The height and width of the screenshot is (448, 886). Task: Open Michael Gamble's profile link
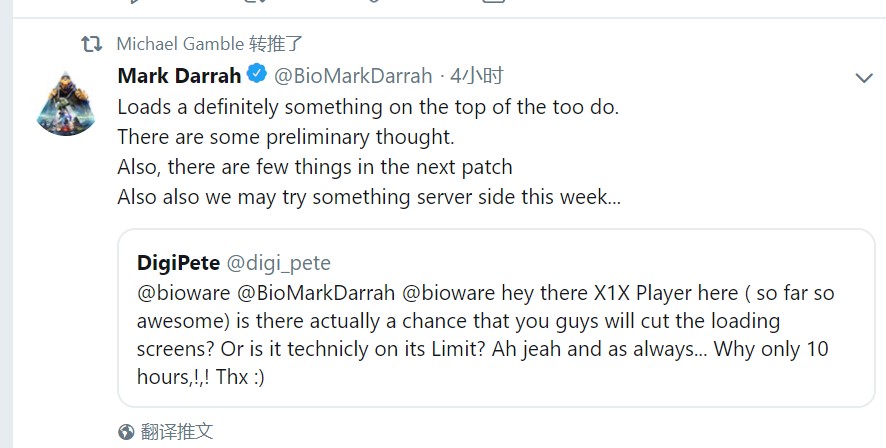point(180,44)
